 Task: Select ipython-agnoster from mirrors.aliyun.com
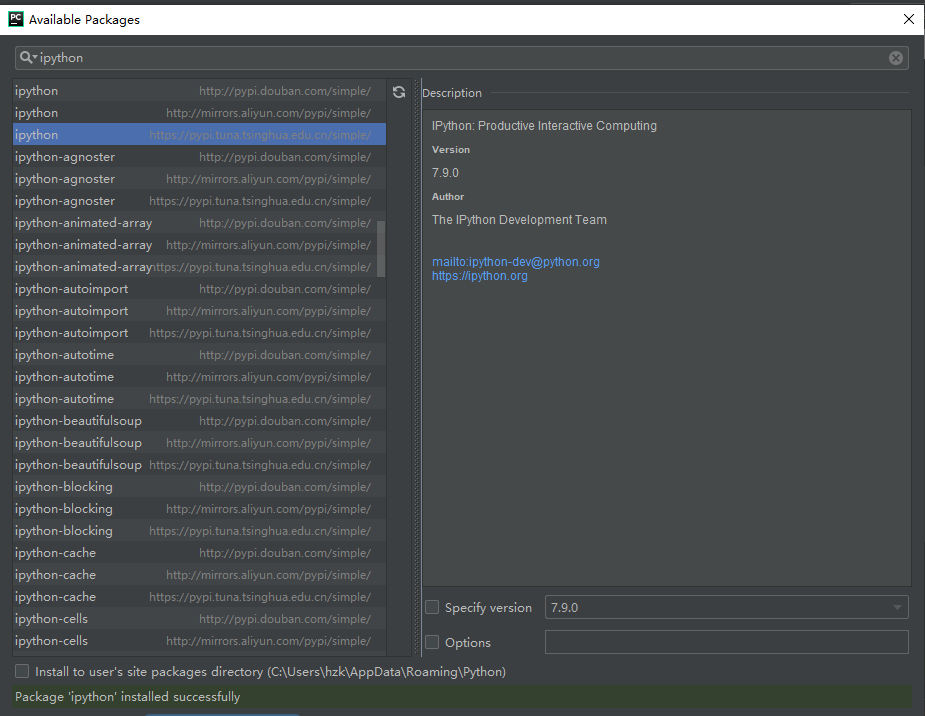[199, 179]
